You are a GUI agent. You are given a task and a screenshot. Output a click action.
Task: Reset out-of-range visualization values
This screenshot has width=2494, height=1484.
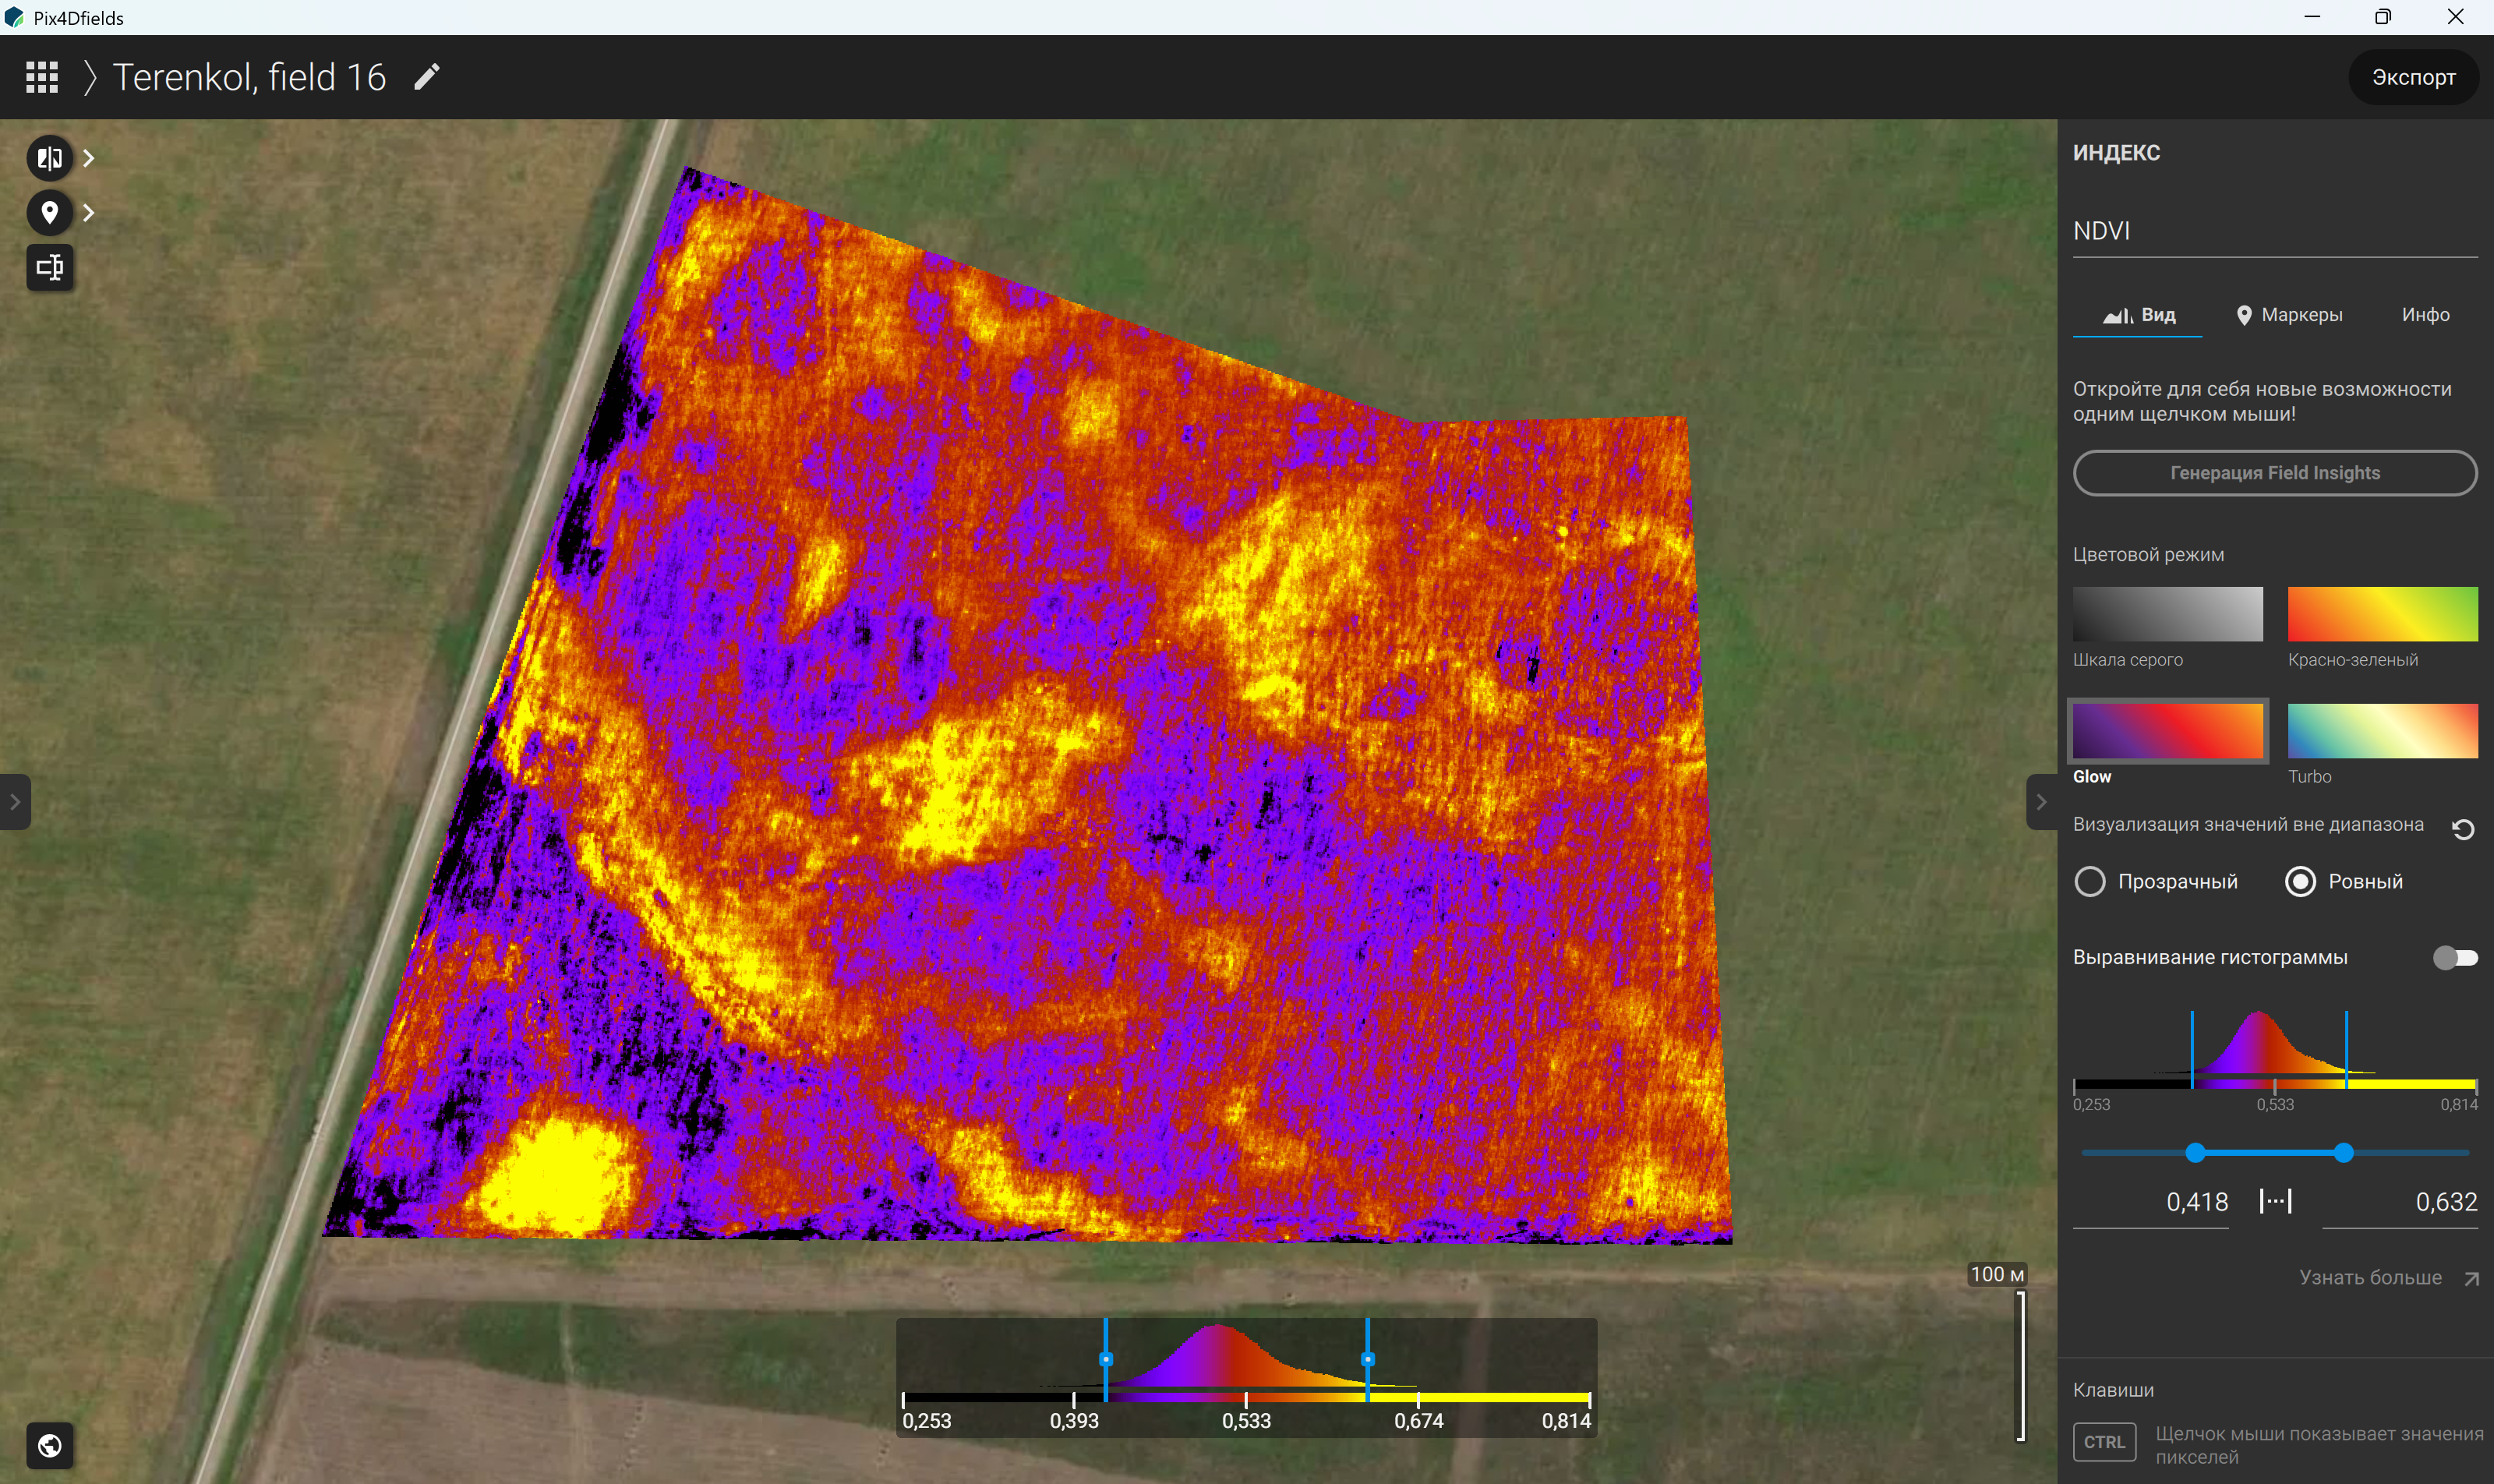coord(2463,829)
